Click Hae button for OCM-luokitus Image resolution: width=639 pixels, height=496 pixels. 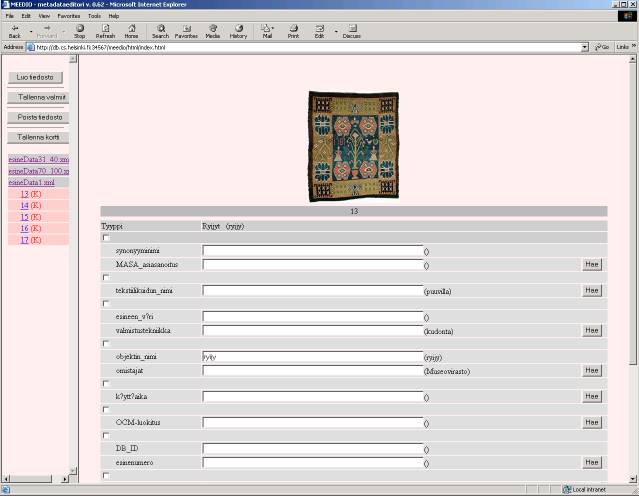(592, 423)
